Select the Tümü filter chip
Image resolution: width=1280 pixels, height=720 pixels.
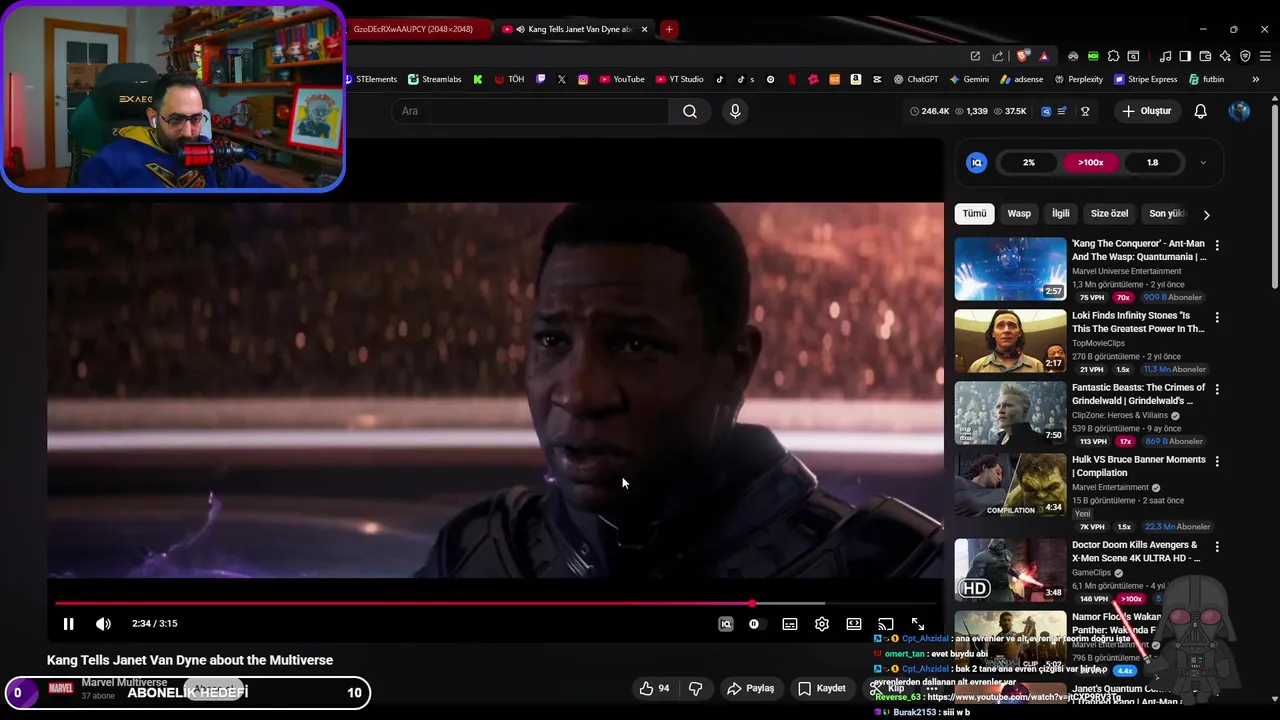[974, 213]
